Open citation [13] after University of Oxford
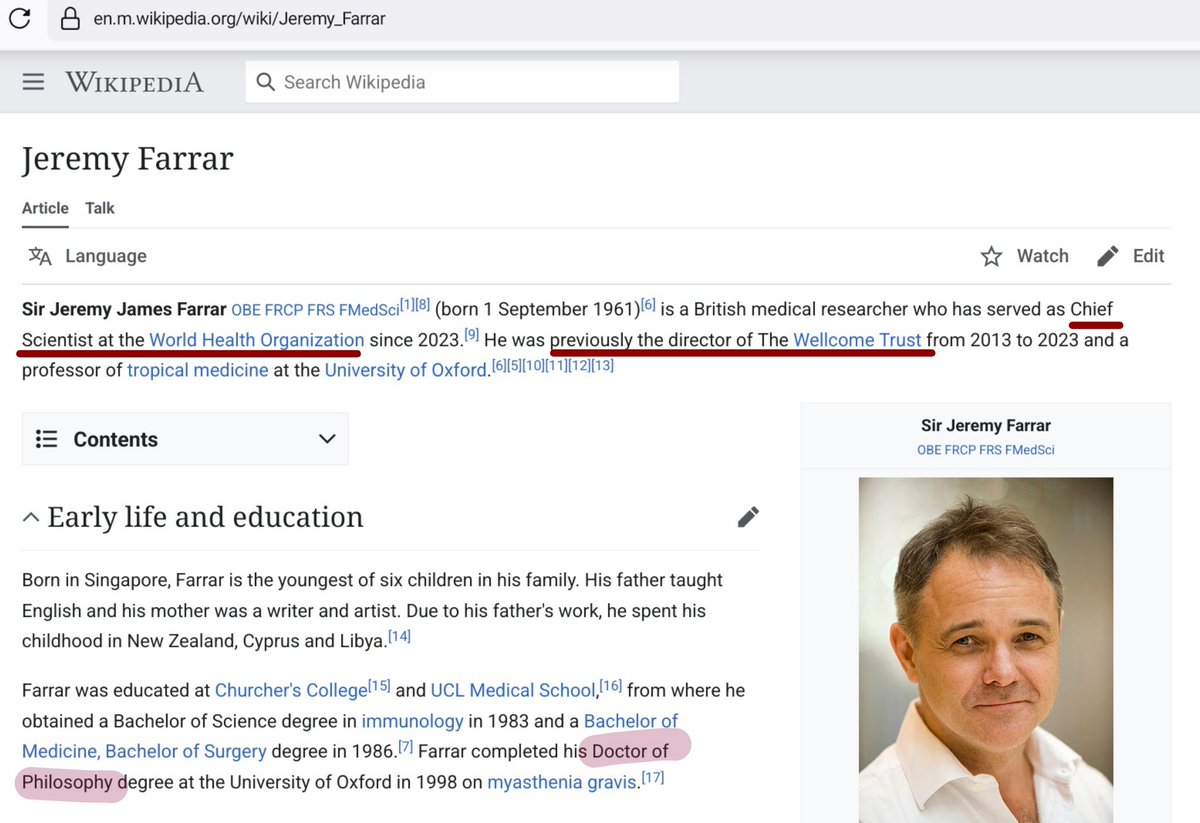 click(603, 365)
